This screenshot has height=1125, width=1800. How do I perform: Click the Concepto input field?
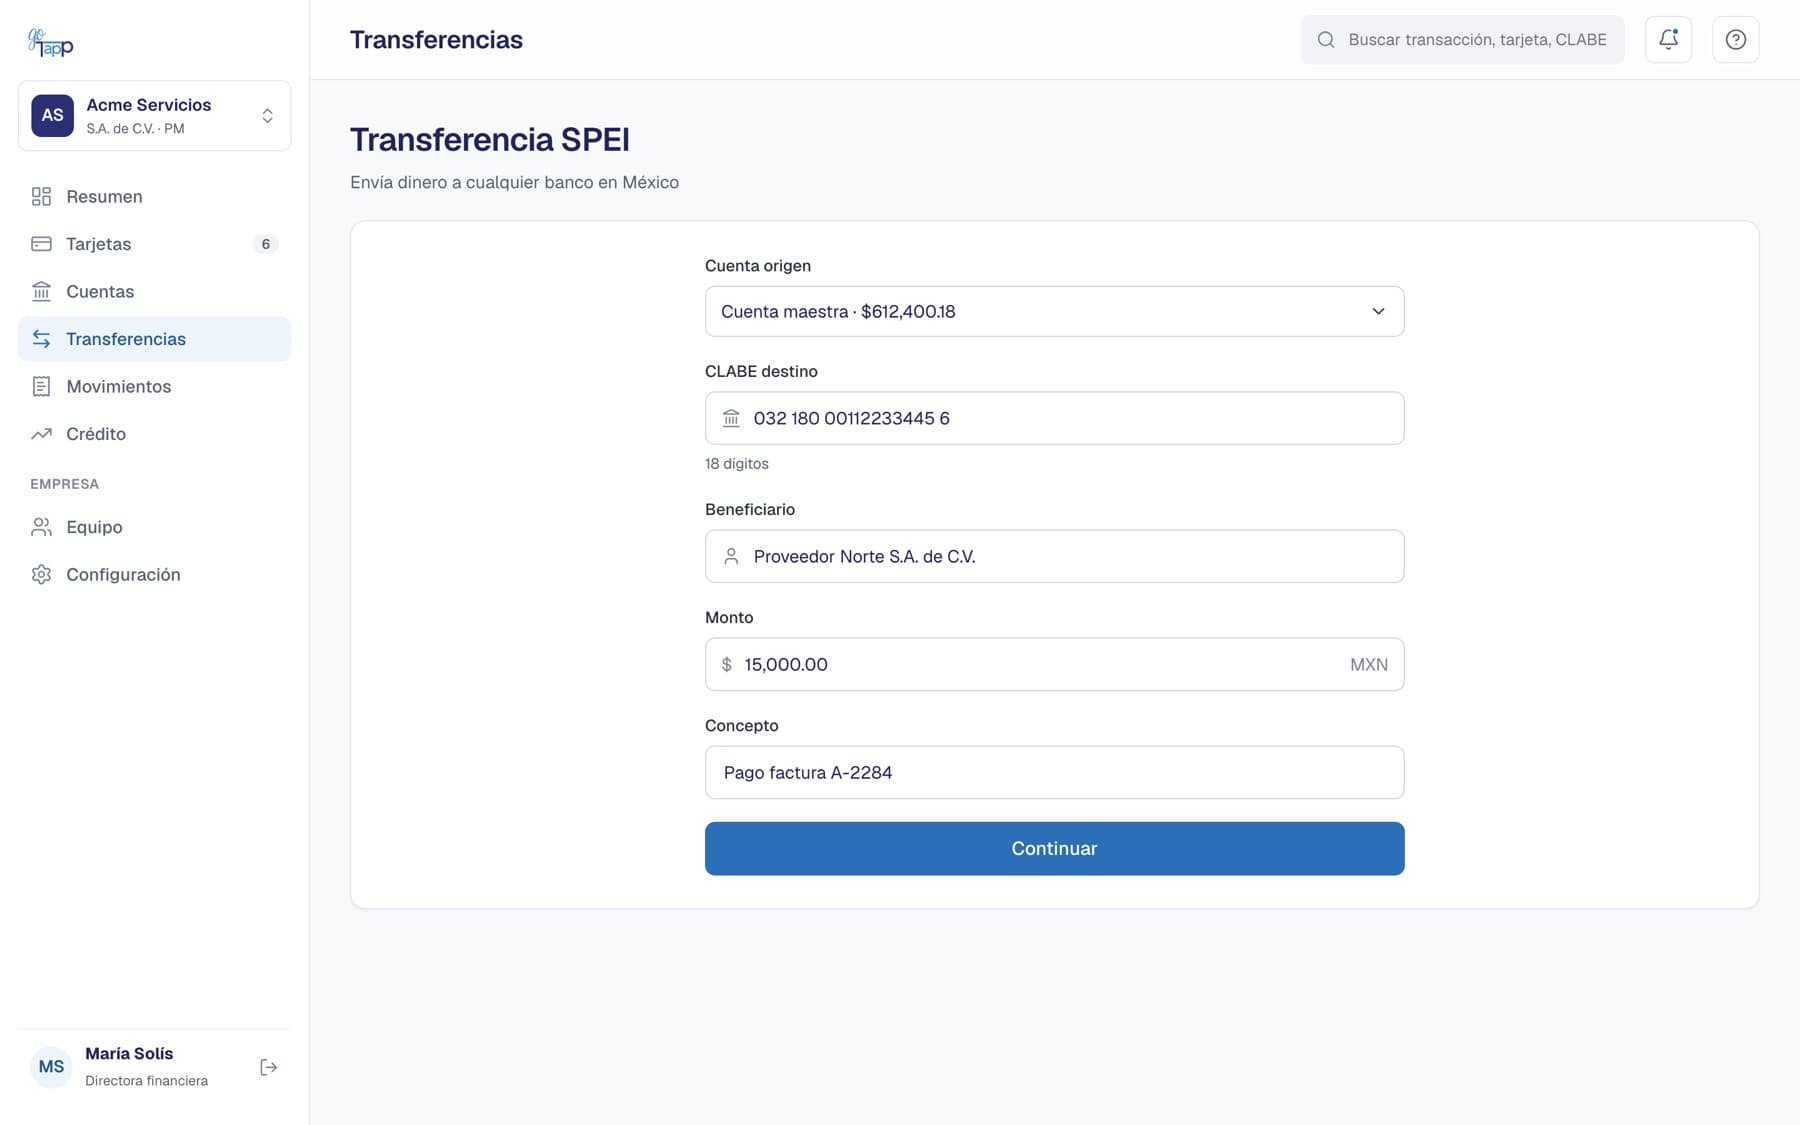pos(1054,772)
